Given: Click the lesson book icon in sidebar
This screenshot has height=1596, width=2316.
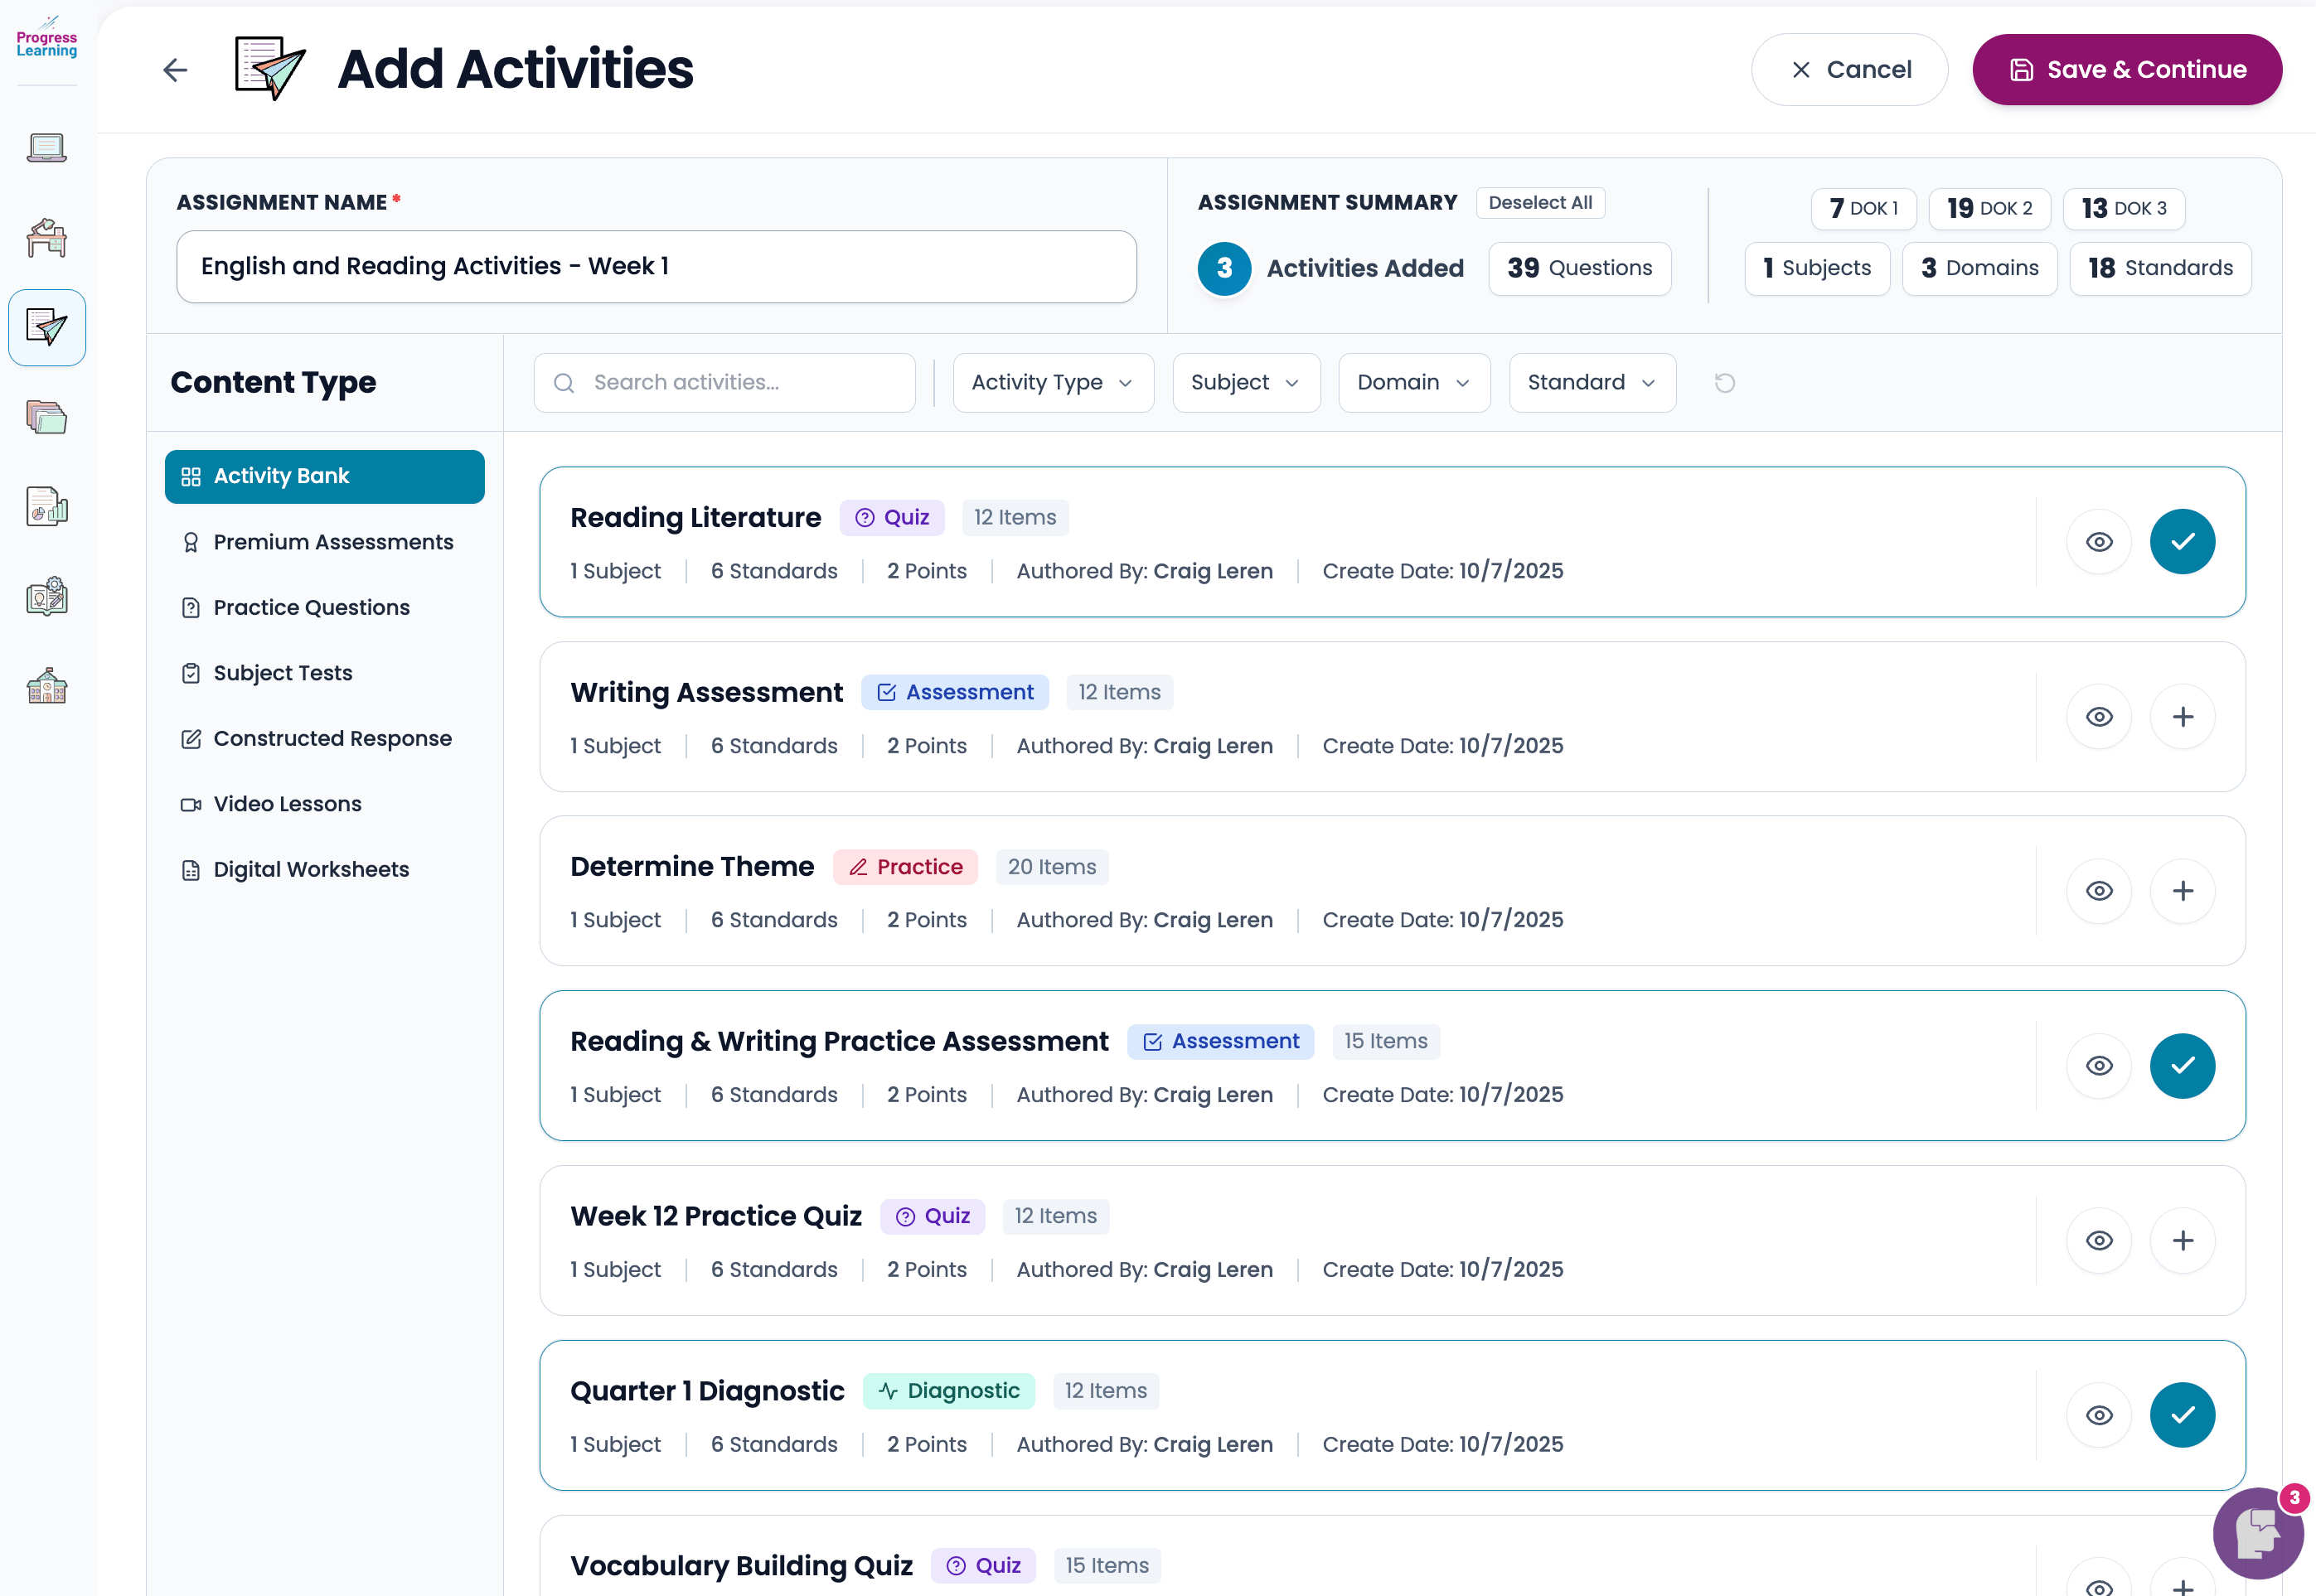Looking at the screenshot, I should coord(46,595).
